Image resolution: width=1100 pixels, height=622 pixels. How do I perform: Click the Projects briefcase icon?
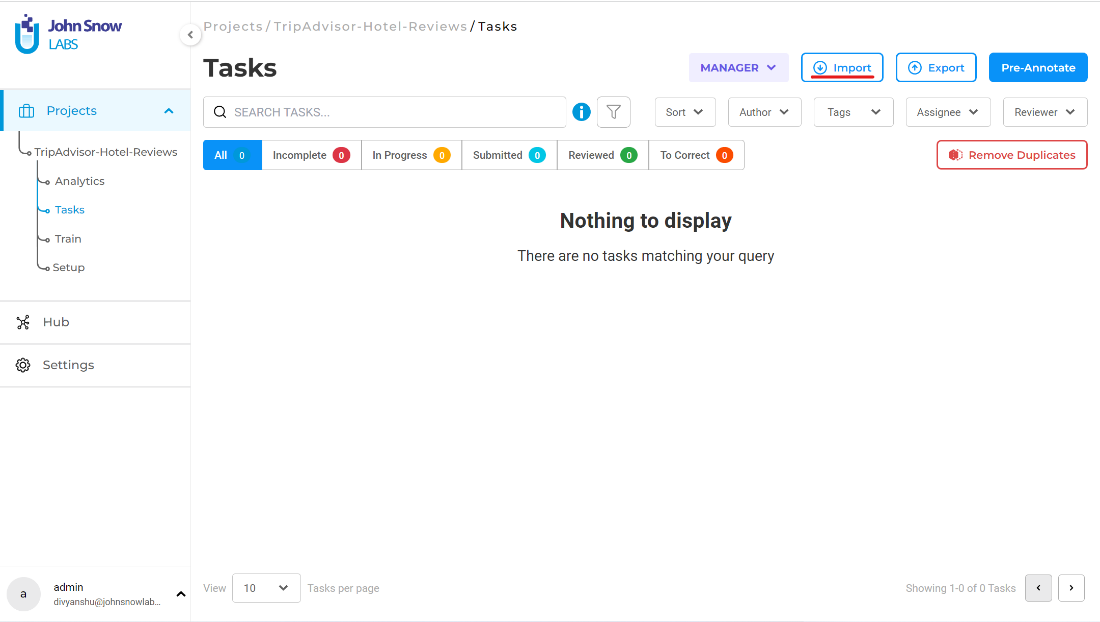(x=27, y=111)
